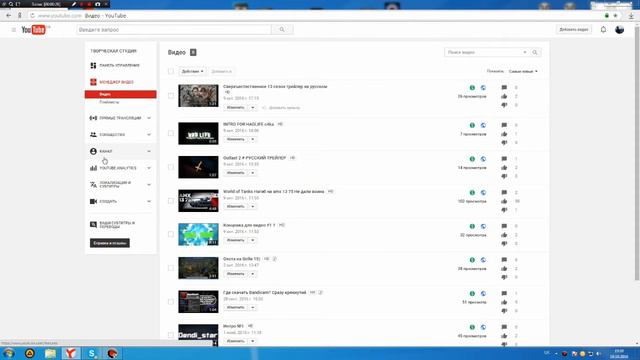Screen dimensions: 640x360
Task: Click globe privacy icon for Bandicam video
Action: click(x=483, y=293)
